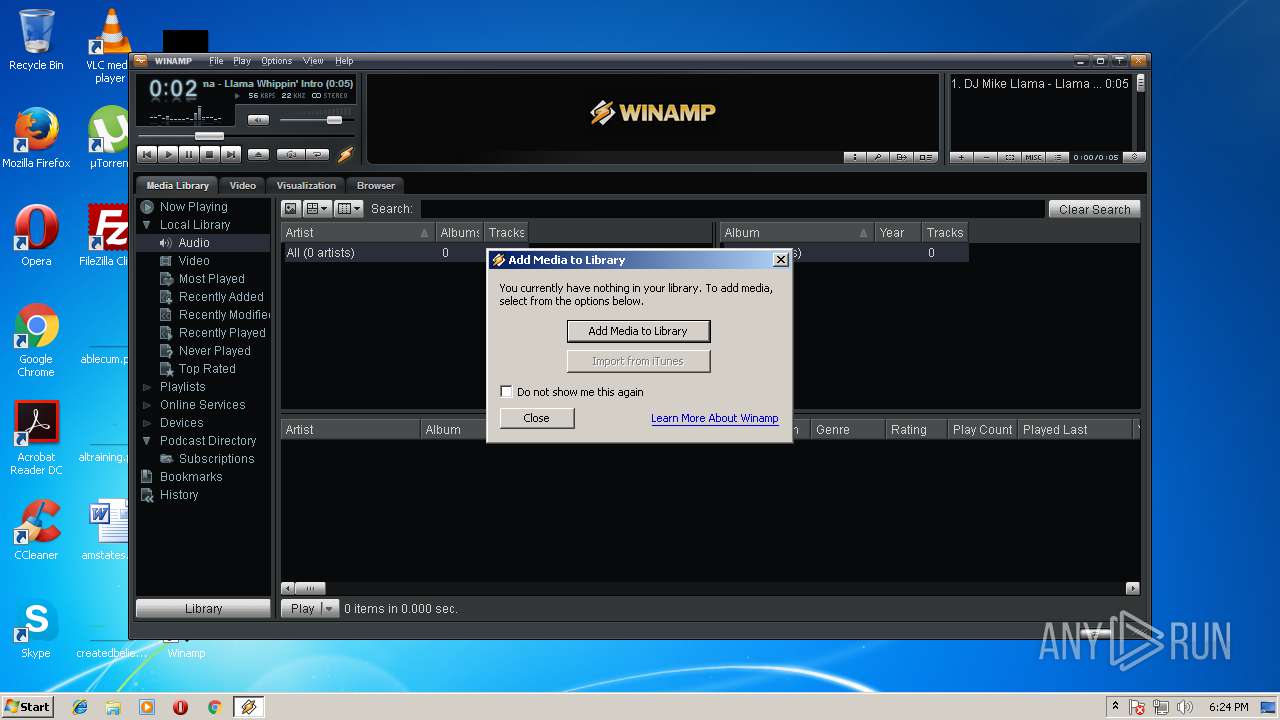Switch to the Browser tab

coord(376,185)
